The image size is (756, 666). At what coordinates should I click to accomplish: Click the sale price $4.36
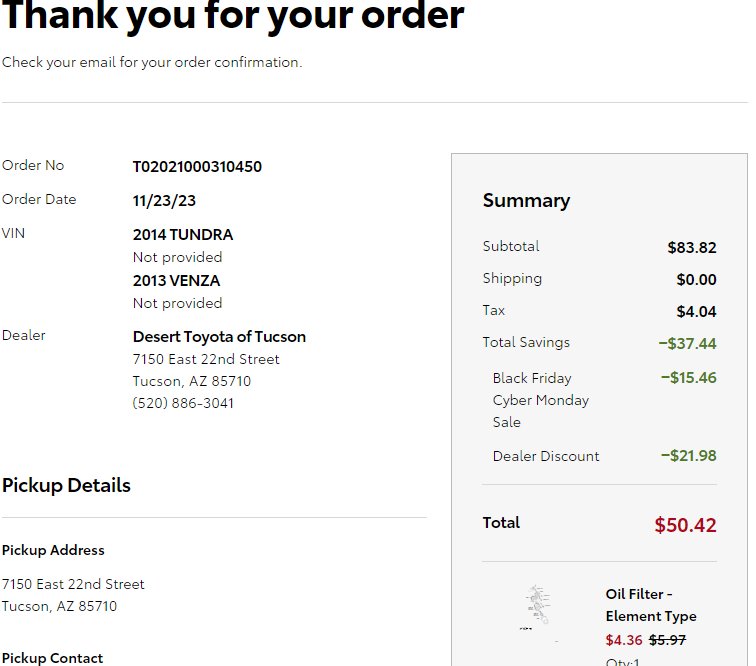[624, 640]
